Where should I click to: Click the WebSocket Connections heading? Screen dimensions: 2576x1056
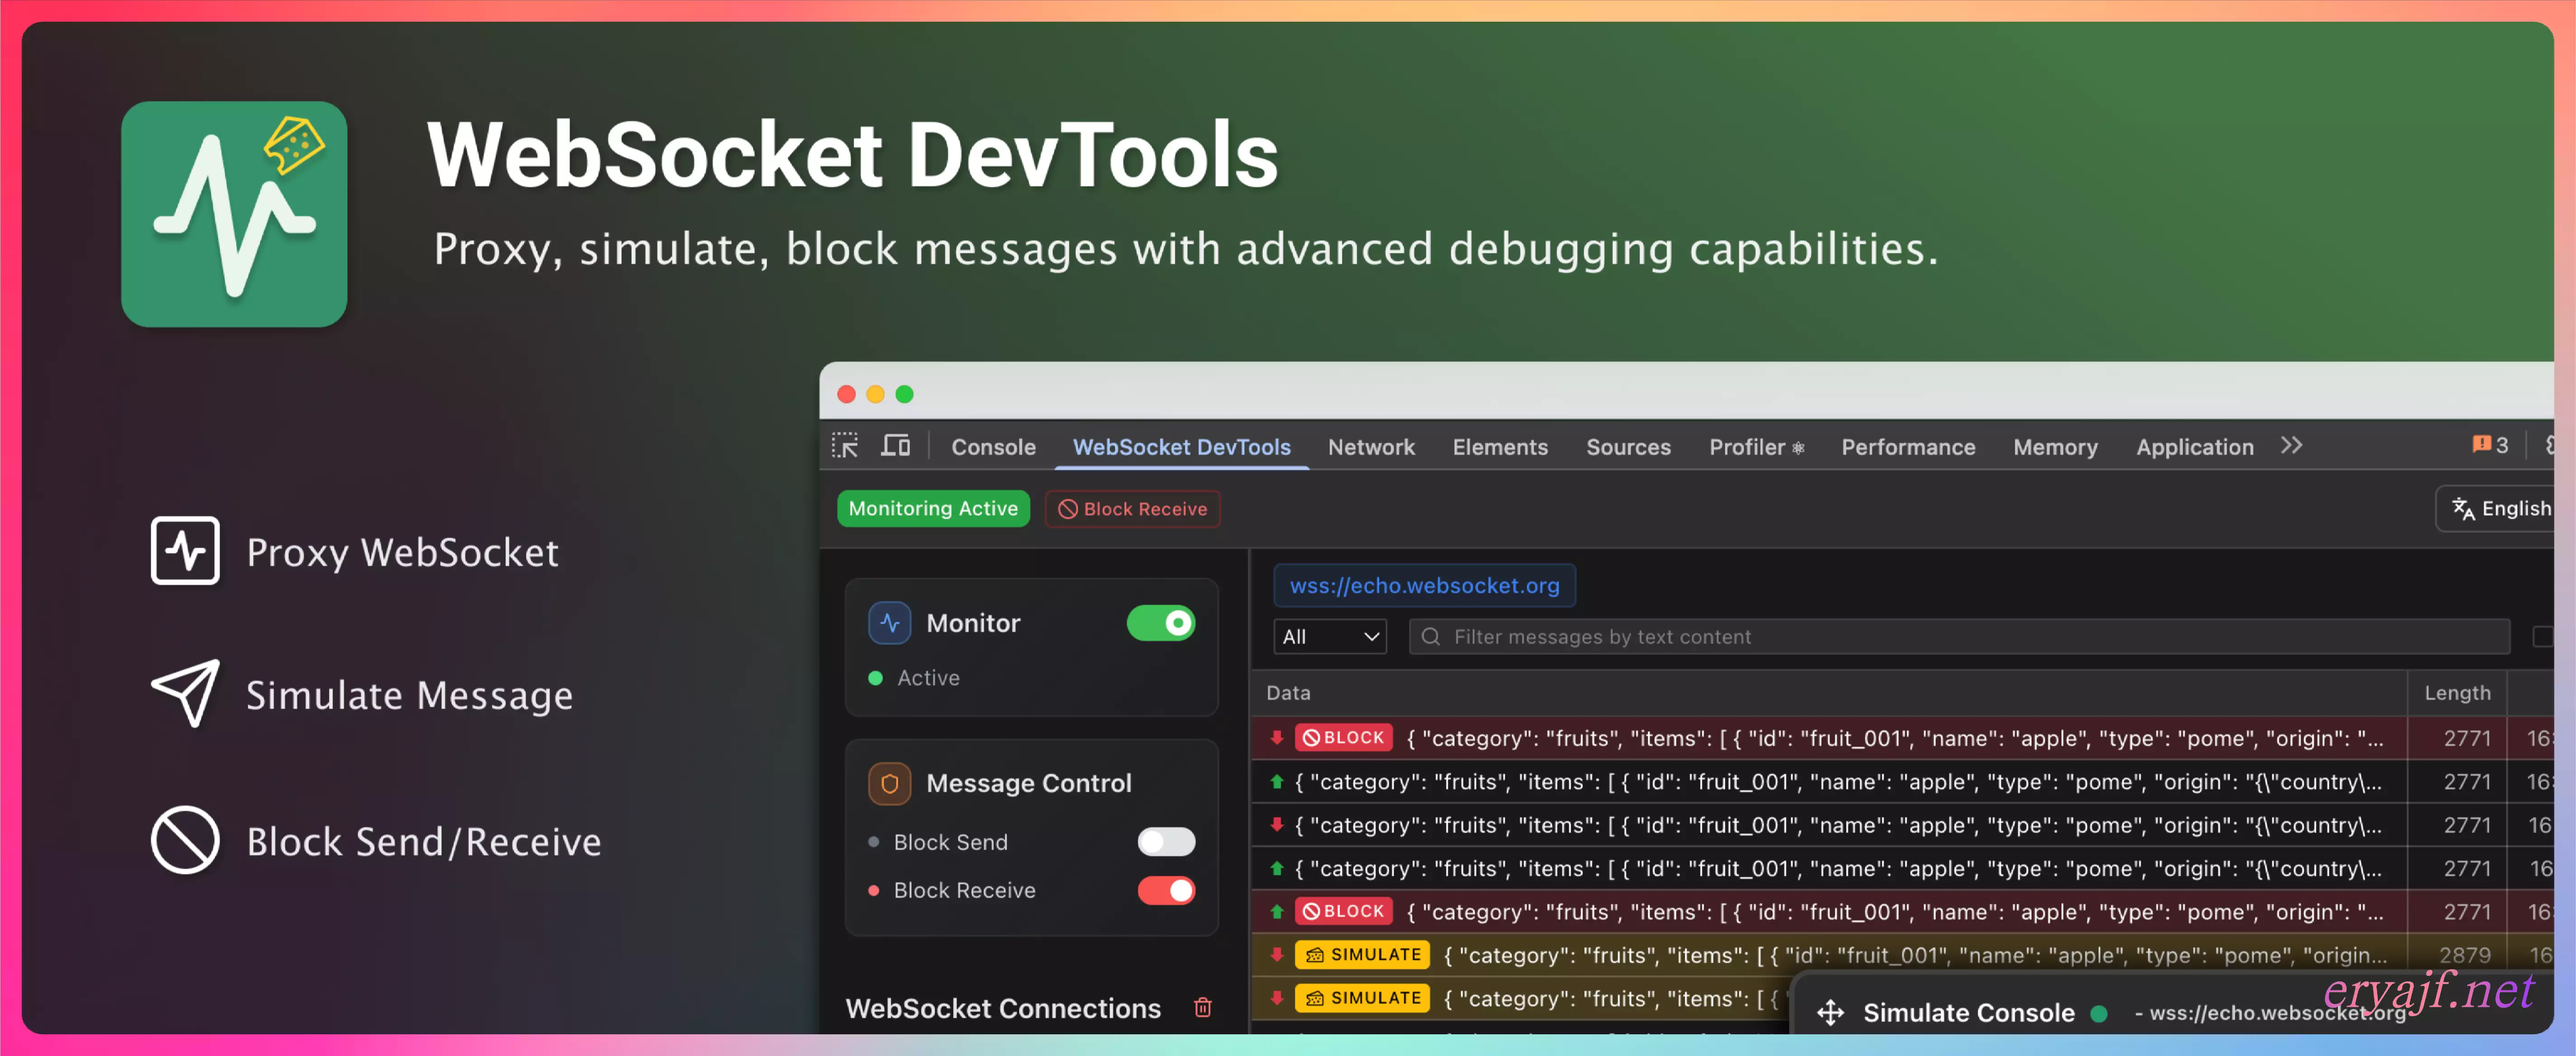point(1003,1008)
